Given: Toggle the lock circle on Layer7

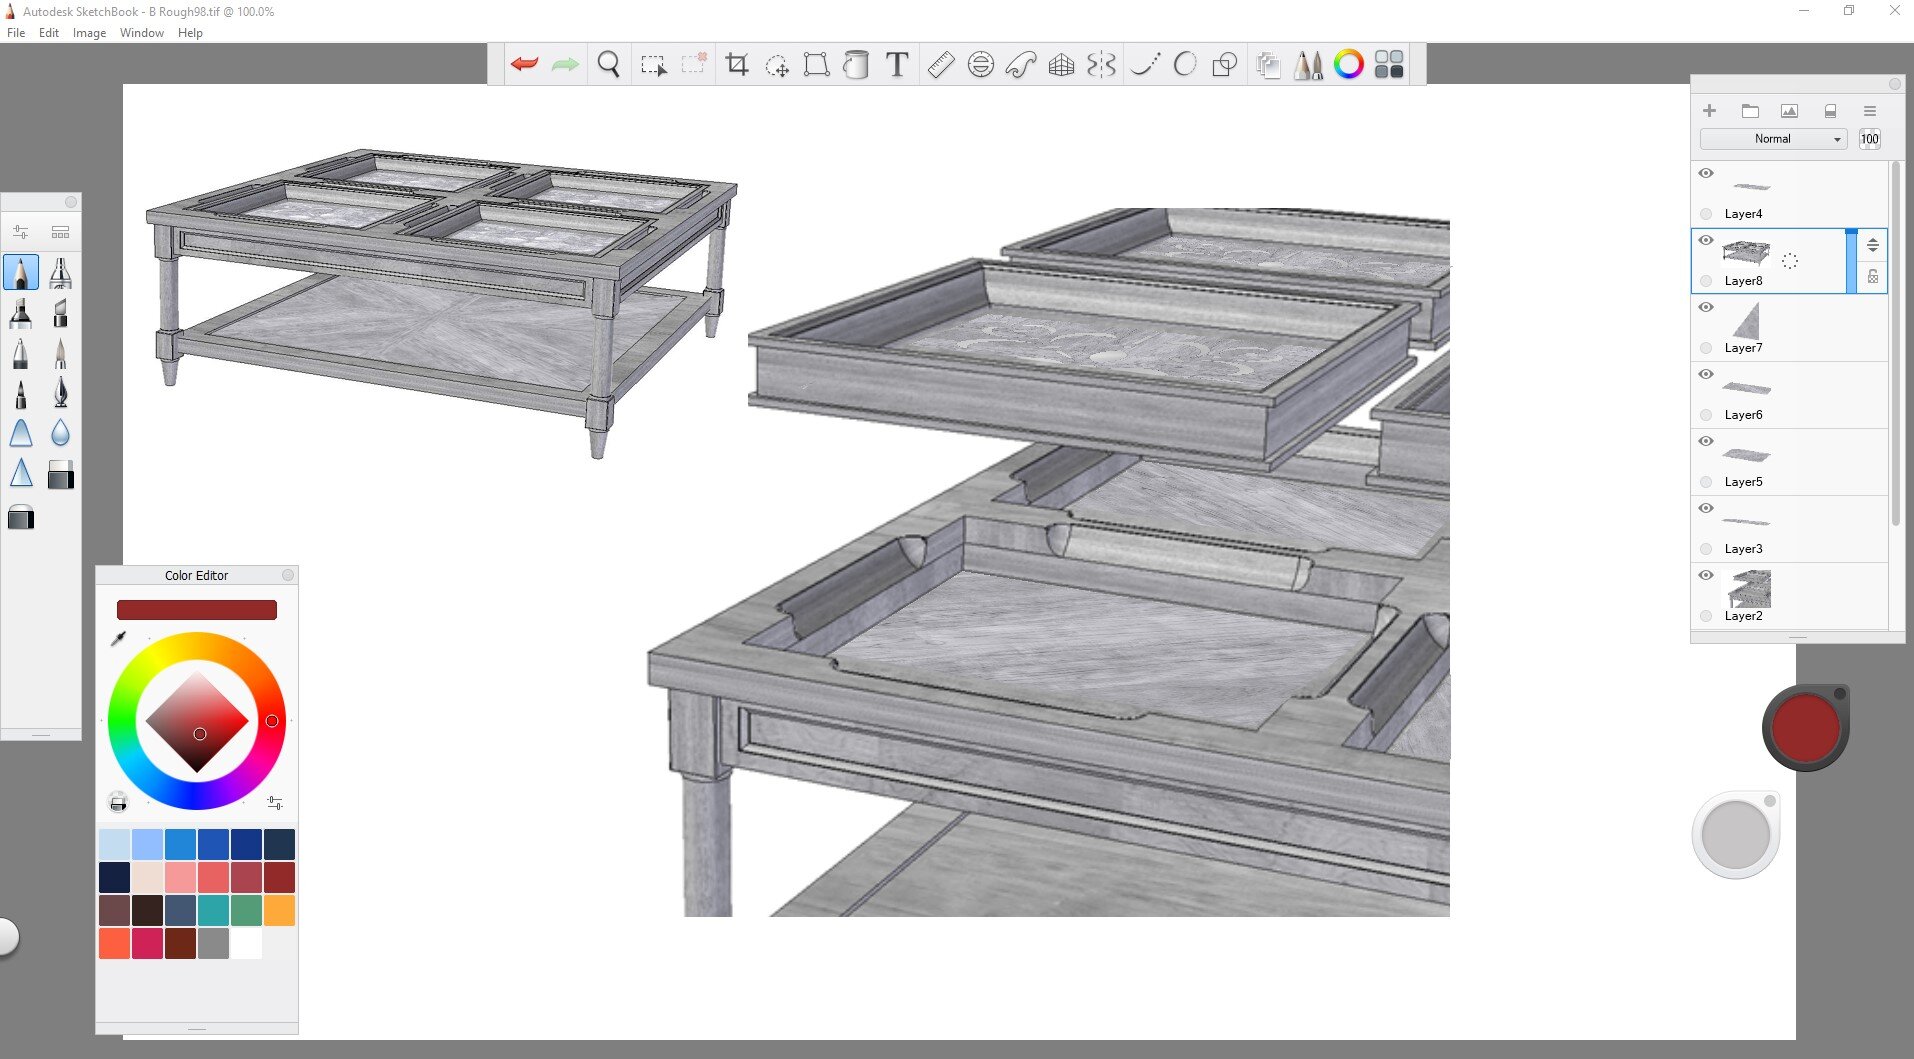Looking at the screenshot, I should (x=1706, y=348).
